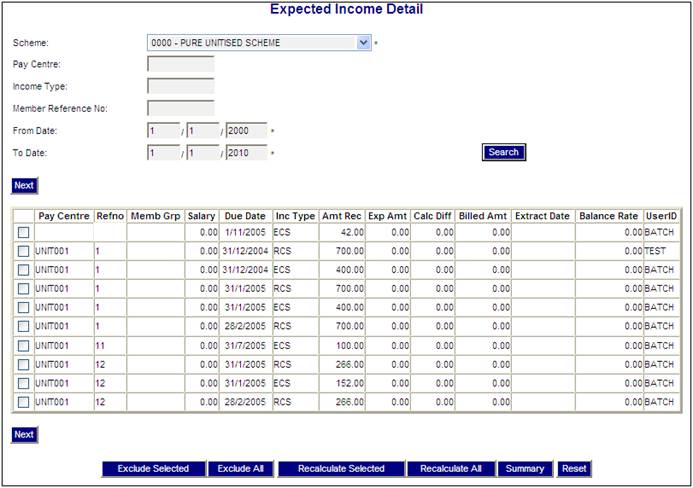This screenshot has height=488, width=693.
Task: Tick the checkbox for the 152.00 amount row
Action: (x=23, y=383)
